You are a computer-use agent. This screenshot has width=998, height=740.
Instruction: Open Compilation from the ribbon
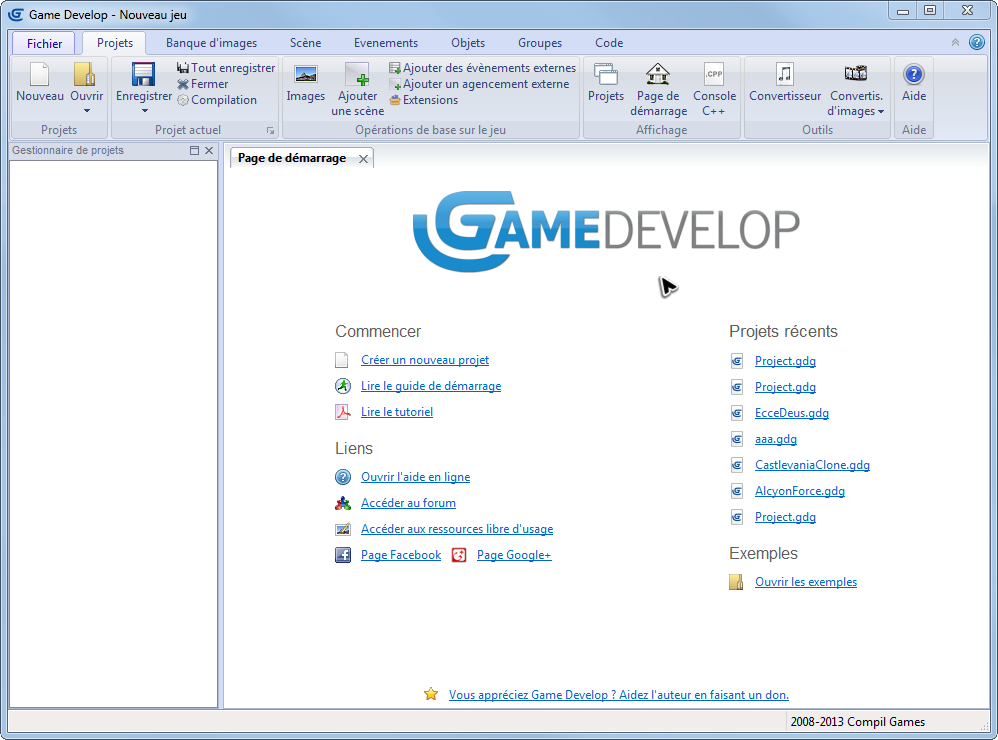[217, 100]
